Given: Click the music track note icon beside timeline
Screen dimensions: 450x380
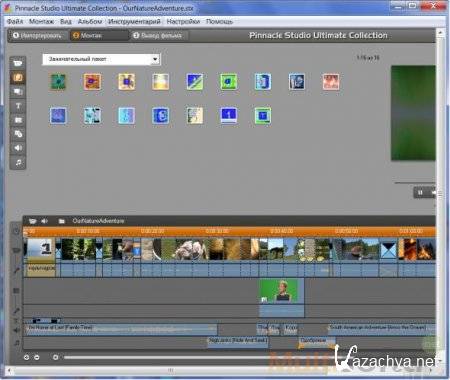Looking at the screenshot, I should [16, 343].
